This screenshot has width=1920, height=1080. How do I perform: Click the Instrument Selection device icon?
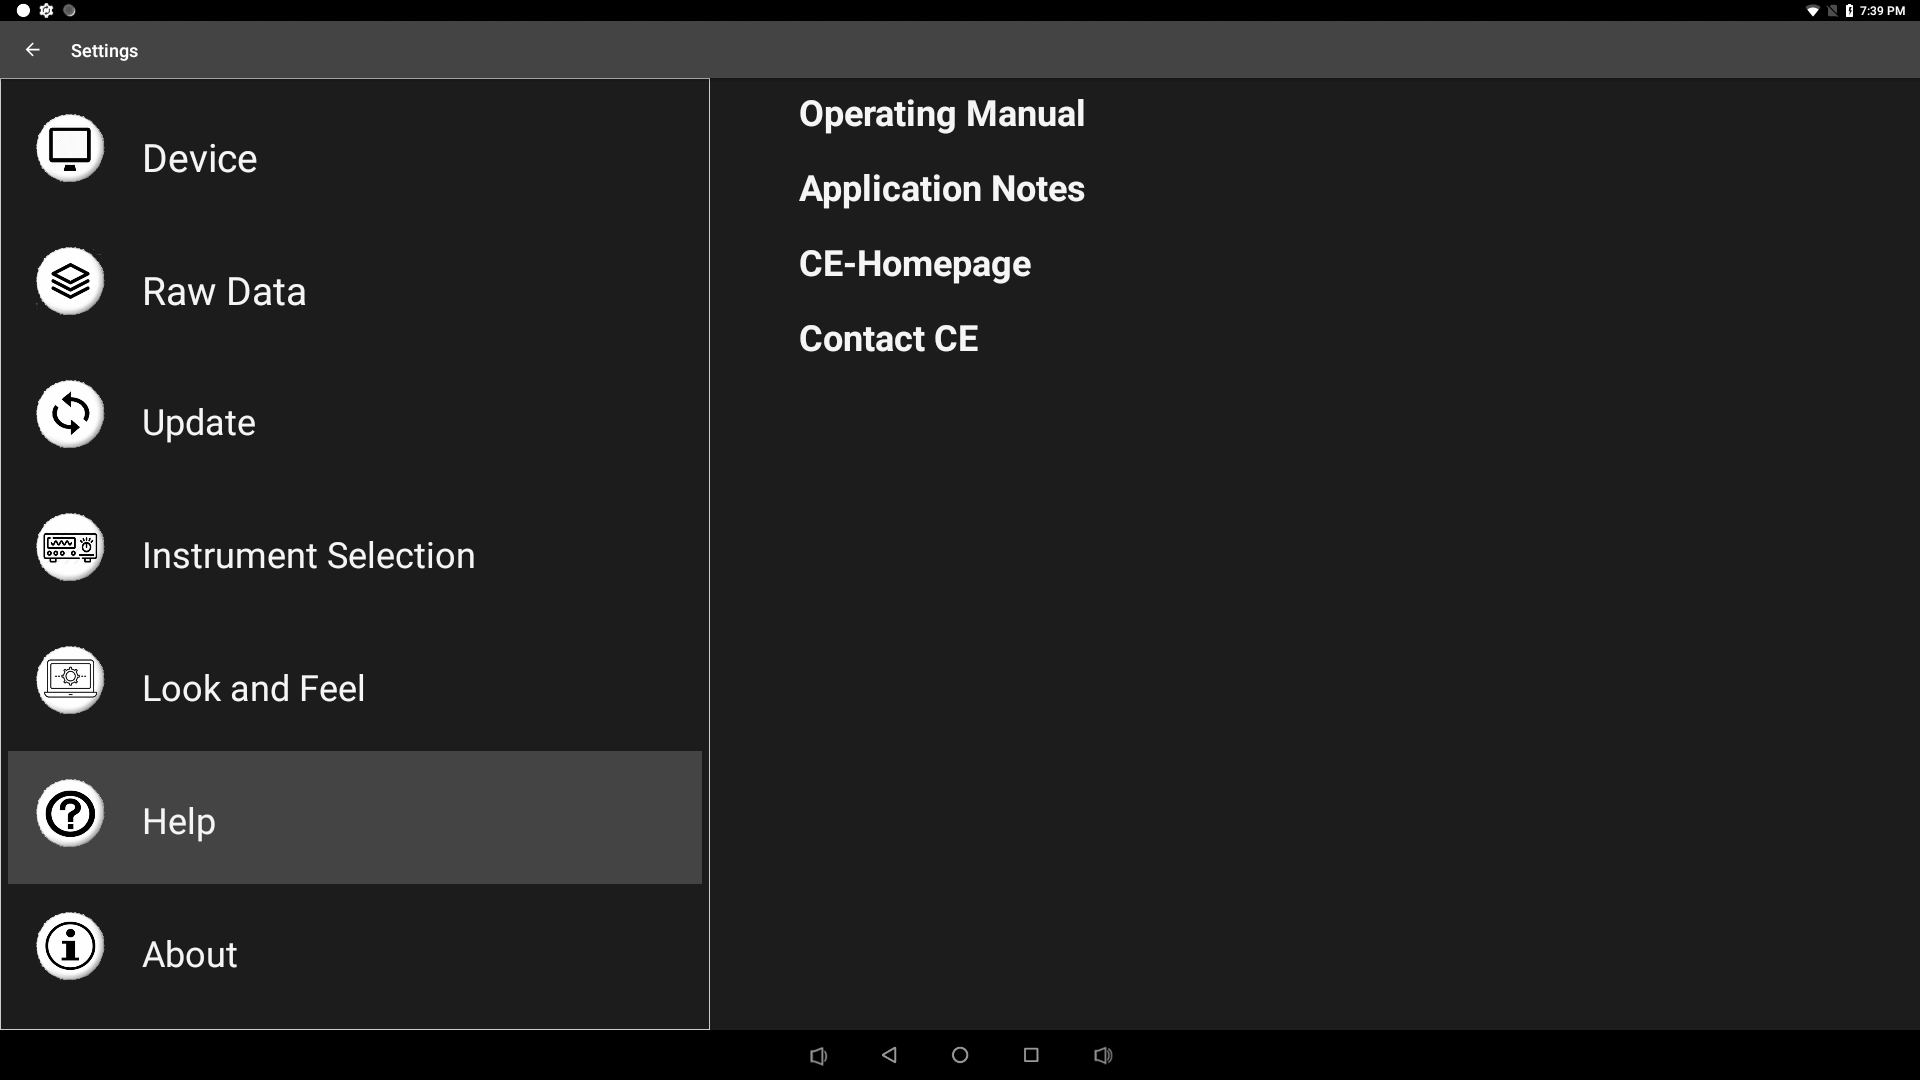click(70, 547)
